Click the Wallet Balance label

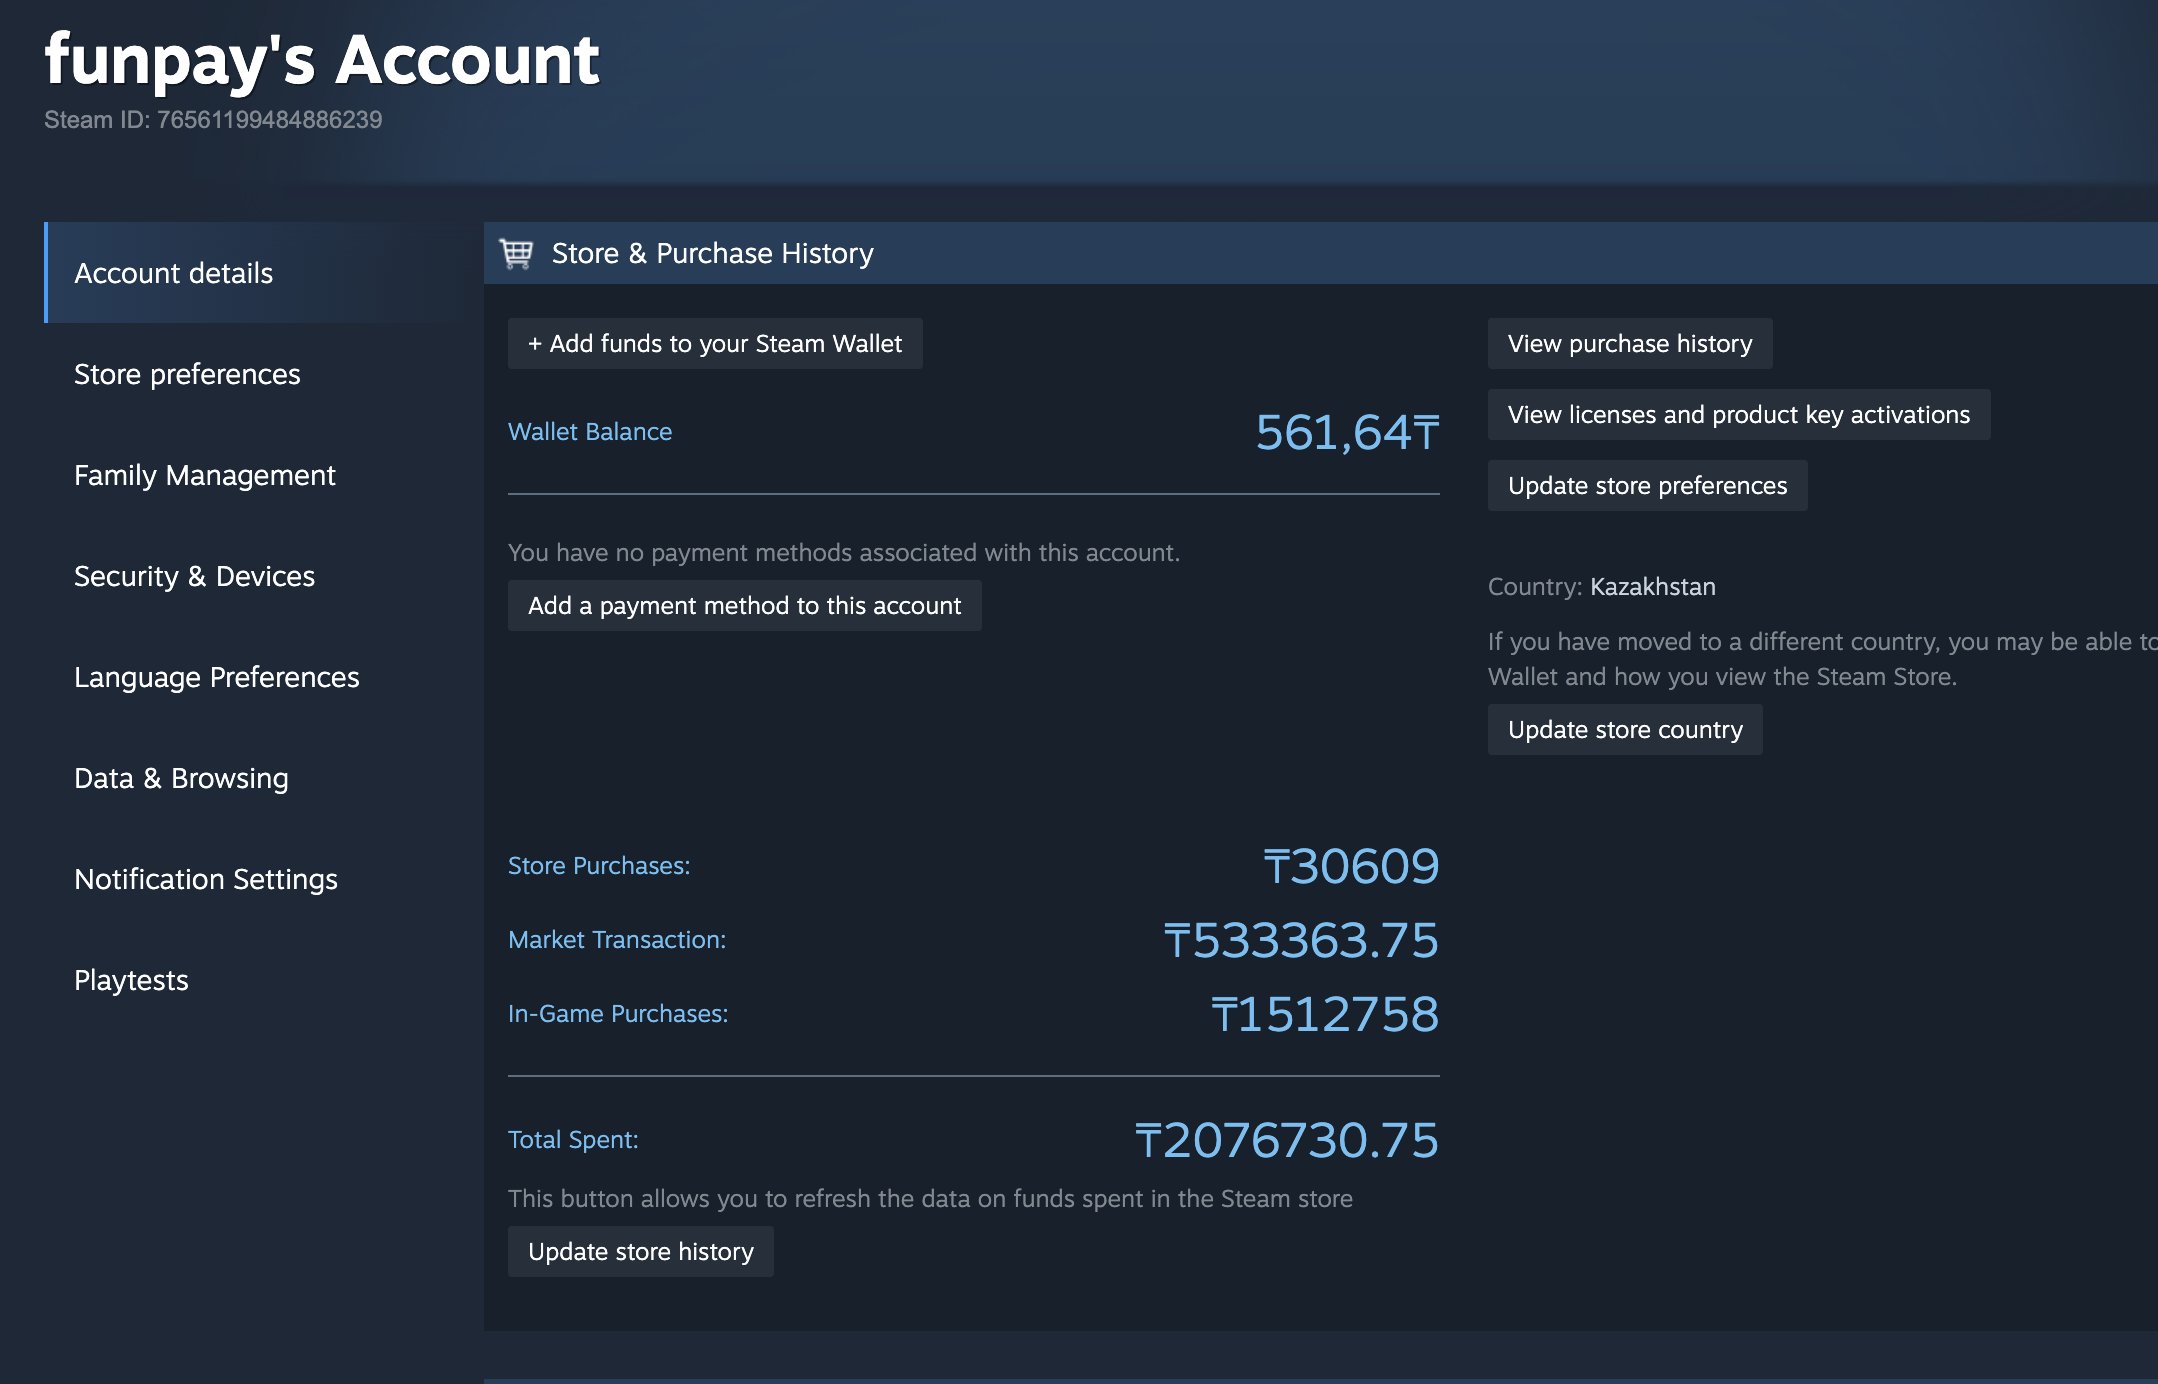(590, 432)
